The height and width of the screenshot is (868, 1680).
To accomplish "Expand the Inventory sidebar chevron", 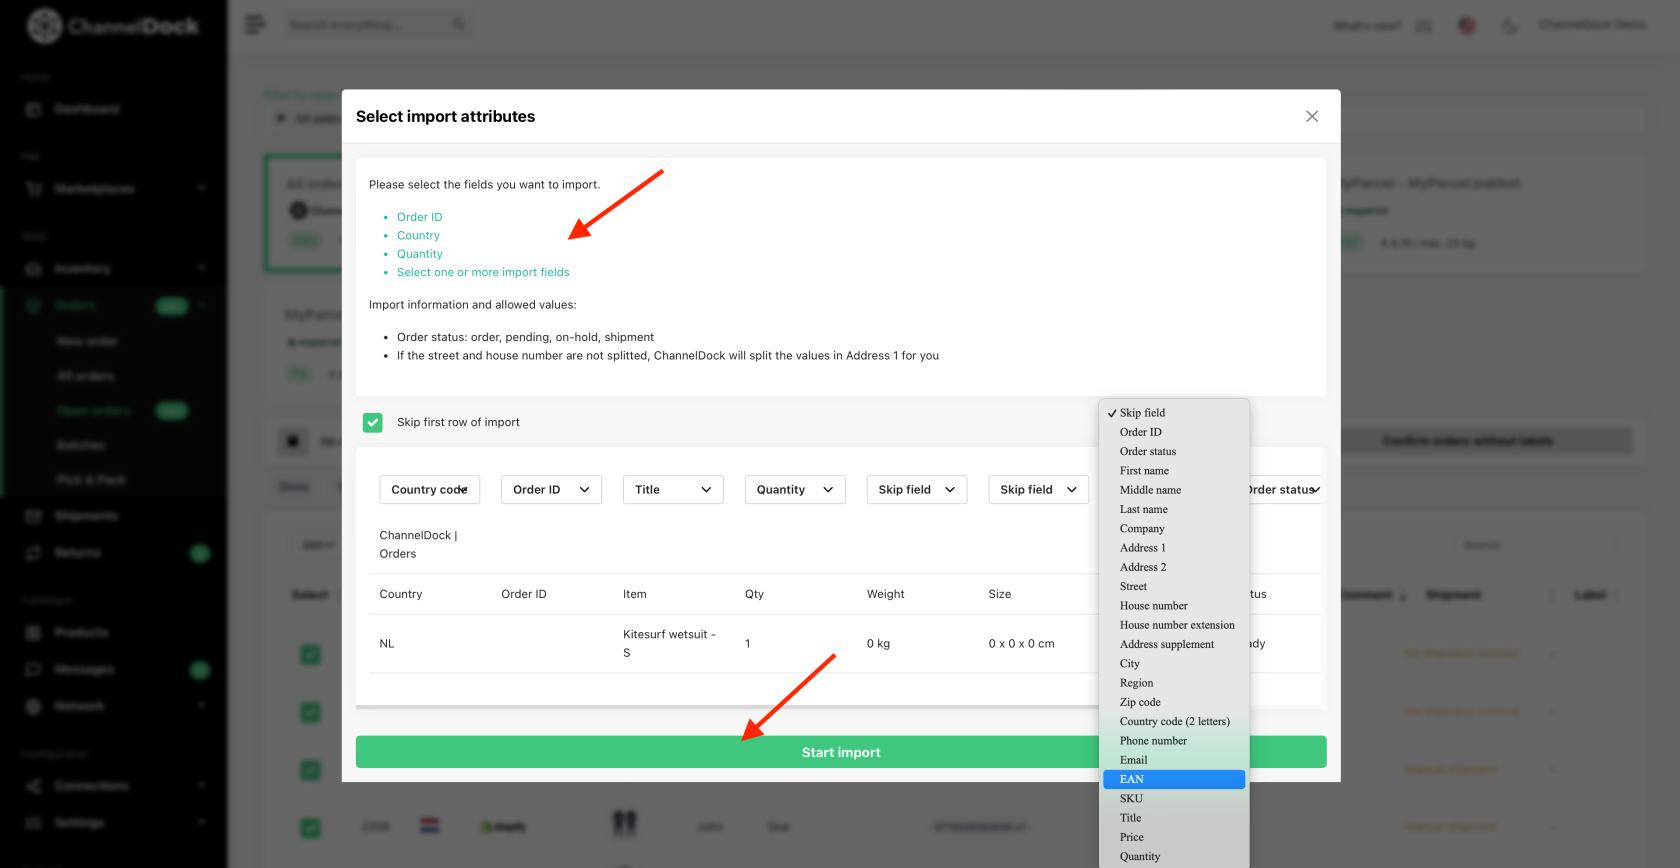I will click(x=202, y=268).
